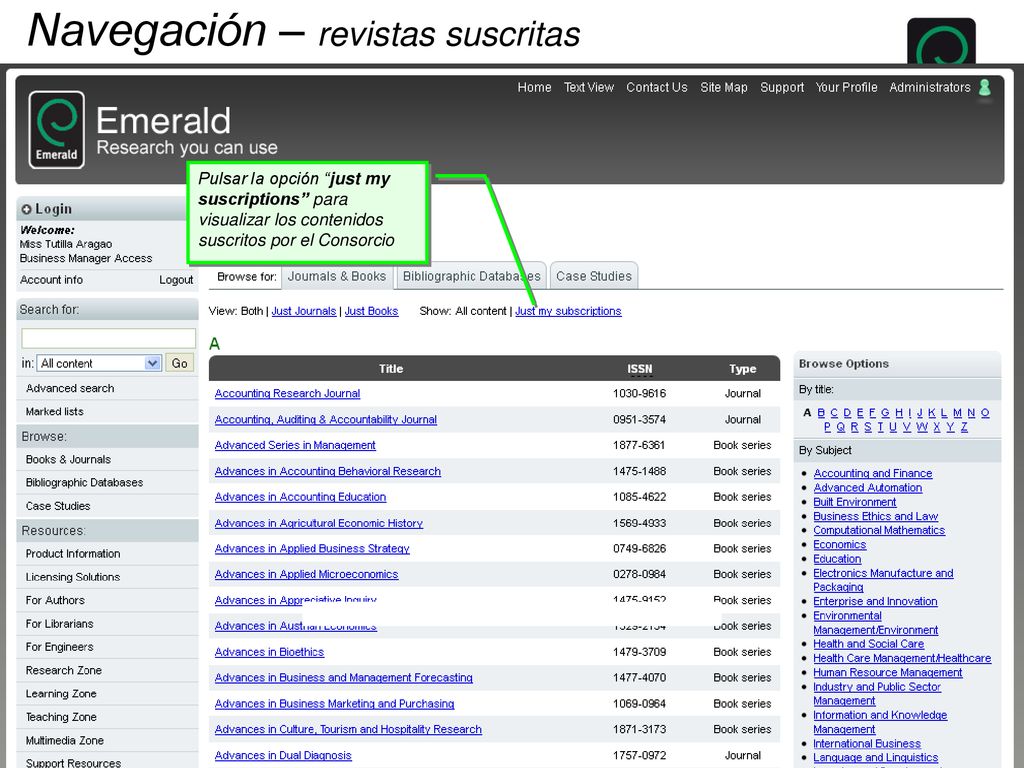Click the Go search button

click(x=180, y=363)
